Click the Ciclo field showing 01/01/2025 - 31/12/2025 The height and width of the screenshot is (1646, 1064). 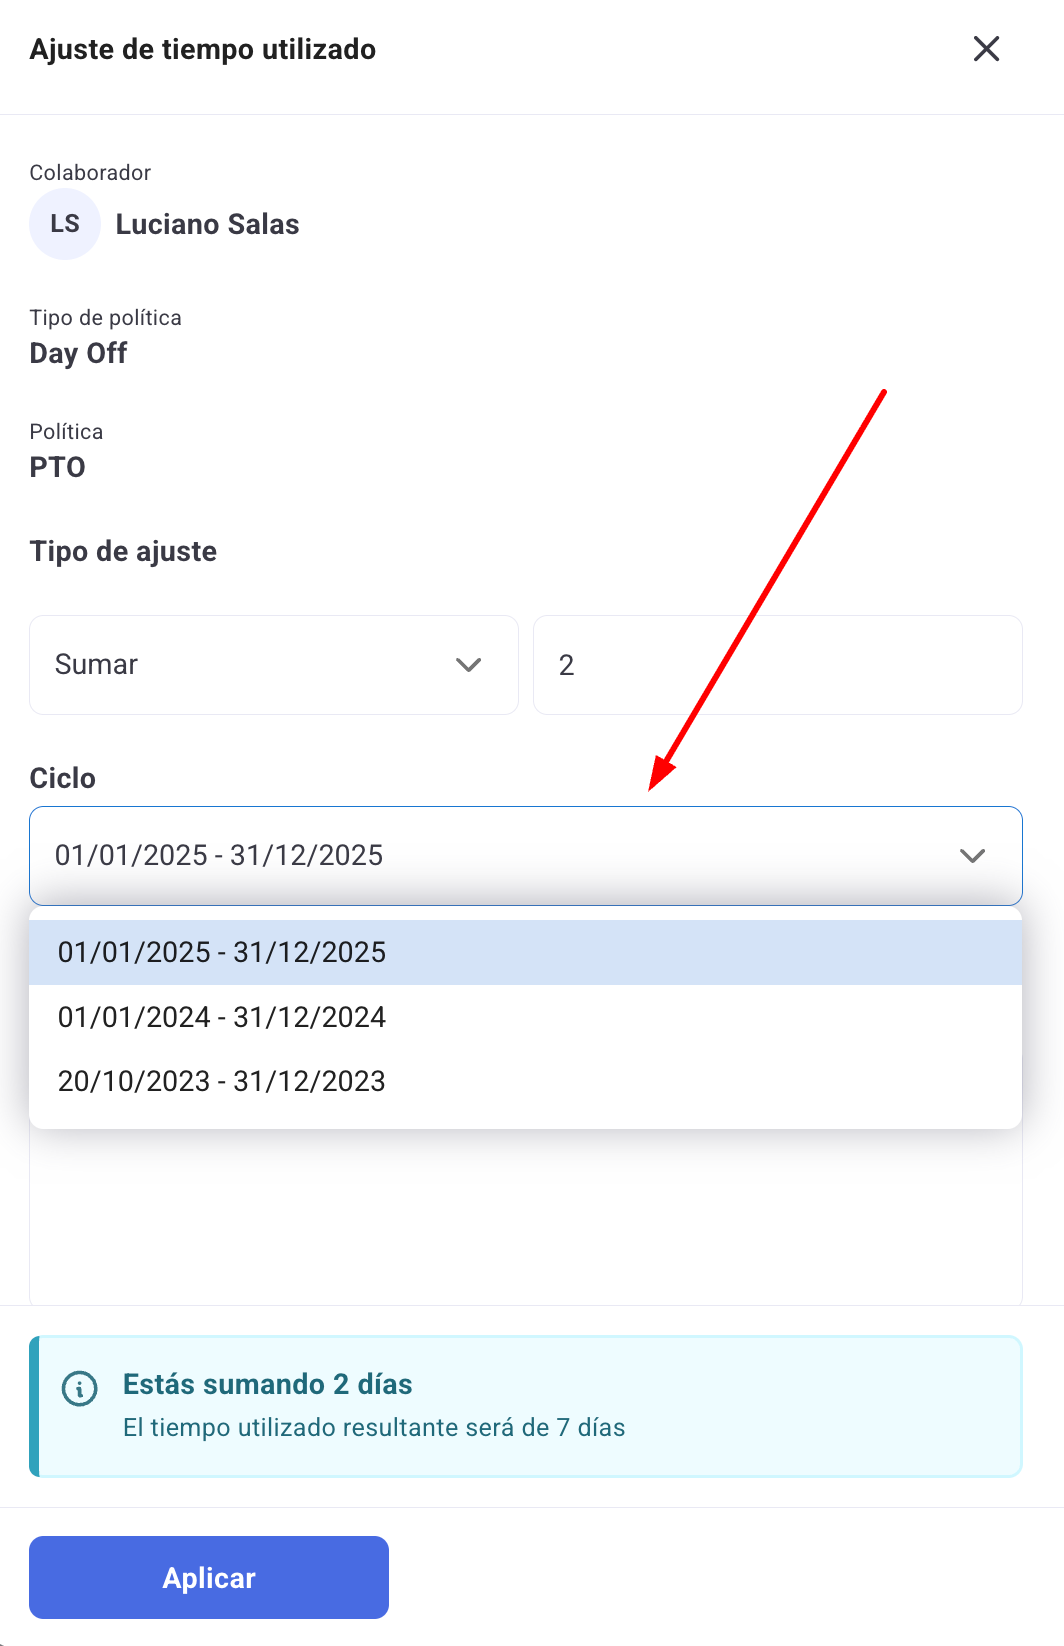[x=500, y=856]
